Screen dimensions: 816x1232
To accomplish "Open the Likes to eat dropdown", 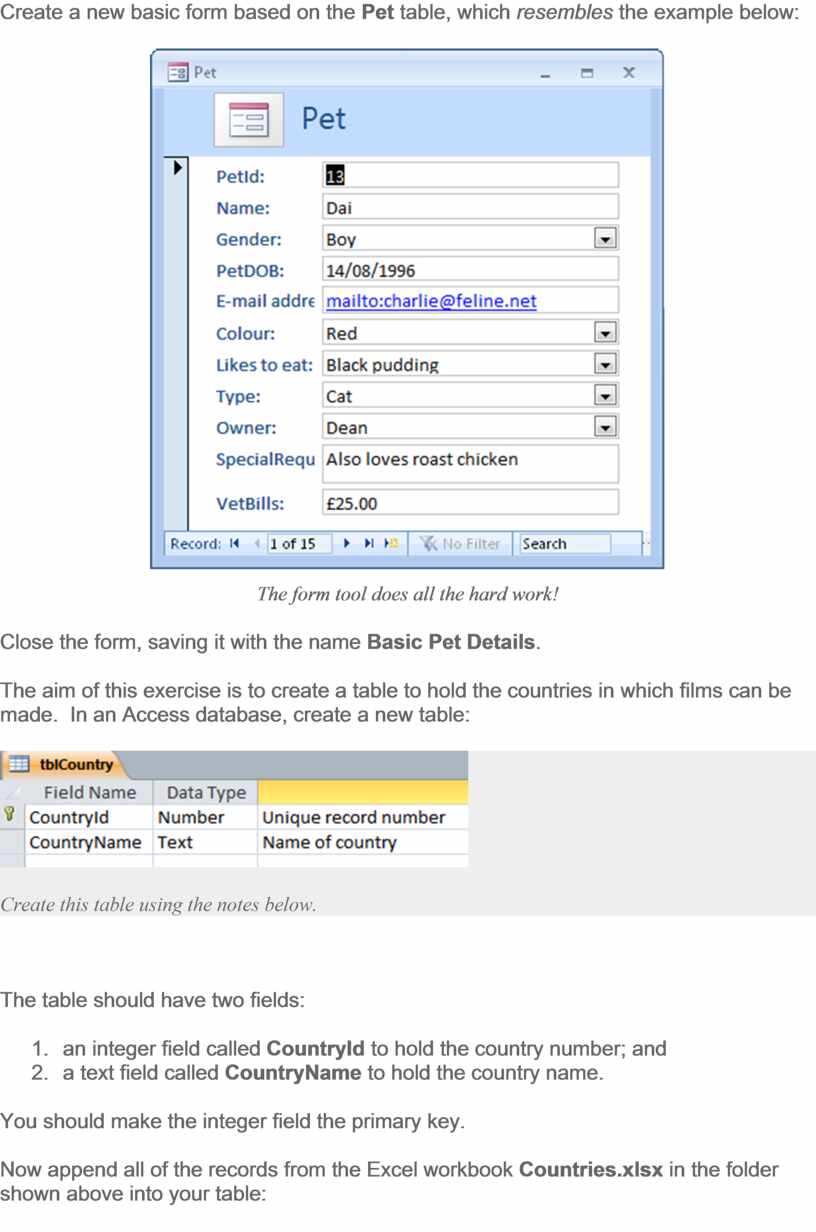I will [x=605, y=365].
